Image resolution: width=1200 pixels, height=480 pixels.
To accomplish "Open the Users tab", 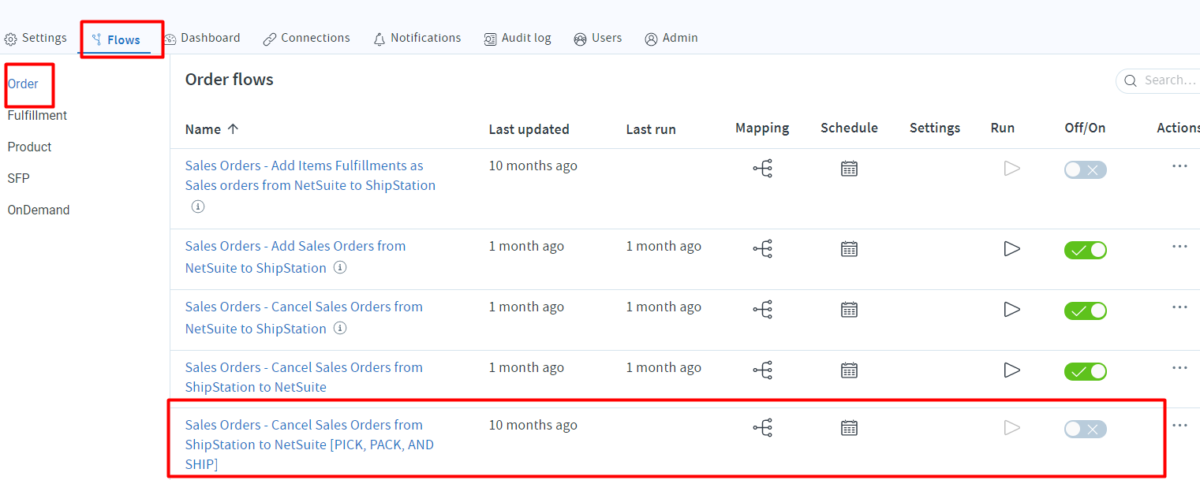I will click(598, 38).
